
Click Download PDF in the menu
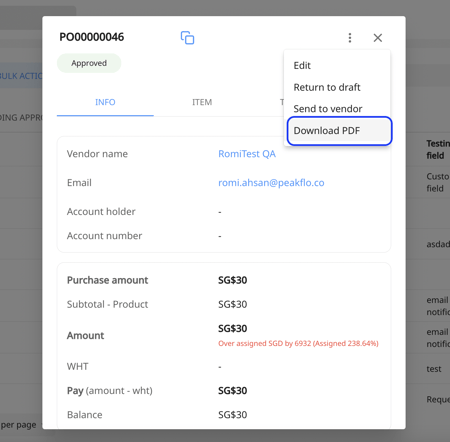click(x=339, y=131)
